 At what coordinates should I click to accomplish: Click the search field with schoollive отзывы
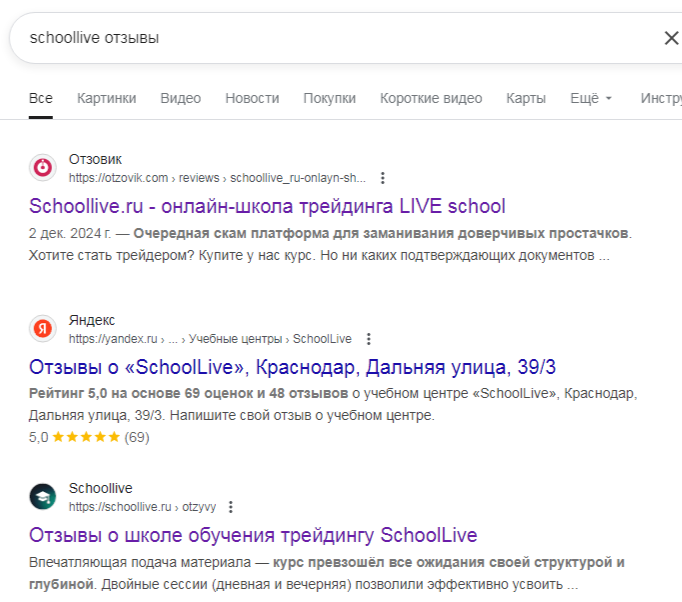coord(330,38)
